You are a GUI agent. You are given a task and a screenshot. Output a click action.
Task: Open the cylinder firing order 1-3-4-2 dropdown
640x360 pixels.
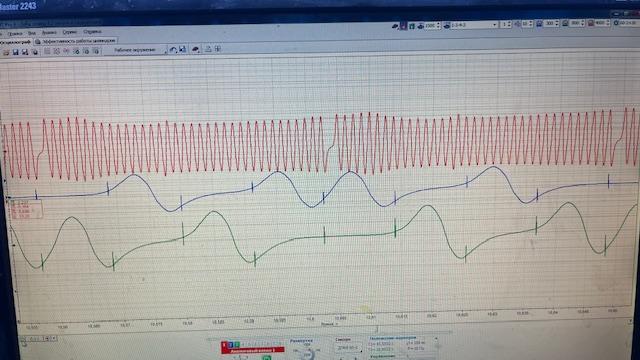473,25
